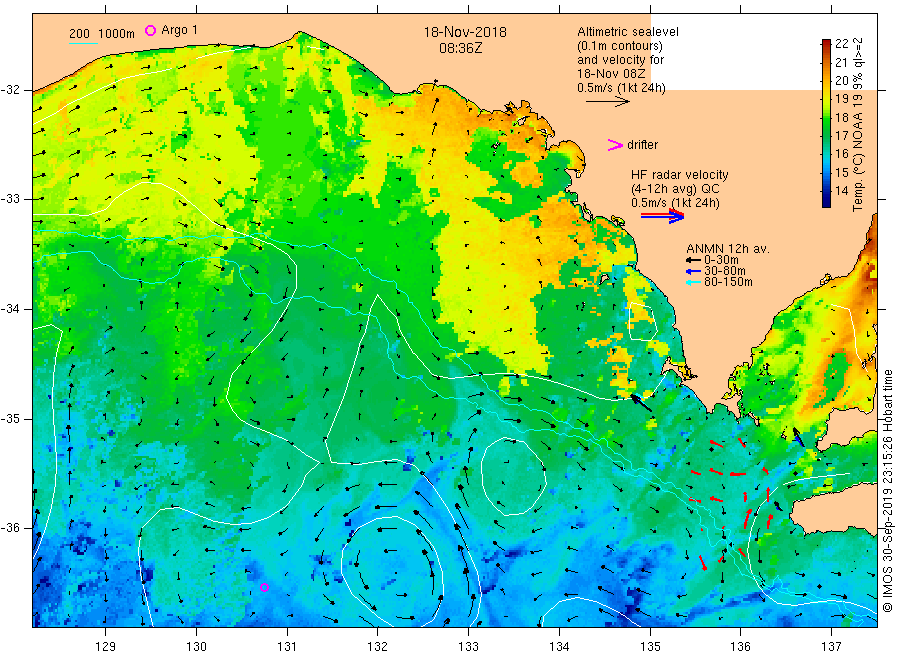Click the -36 latitude axis label

(10, 528)
